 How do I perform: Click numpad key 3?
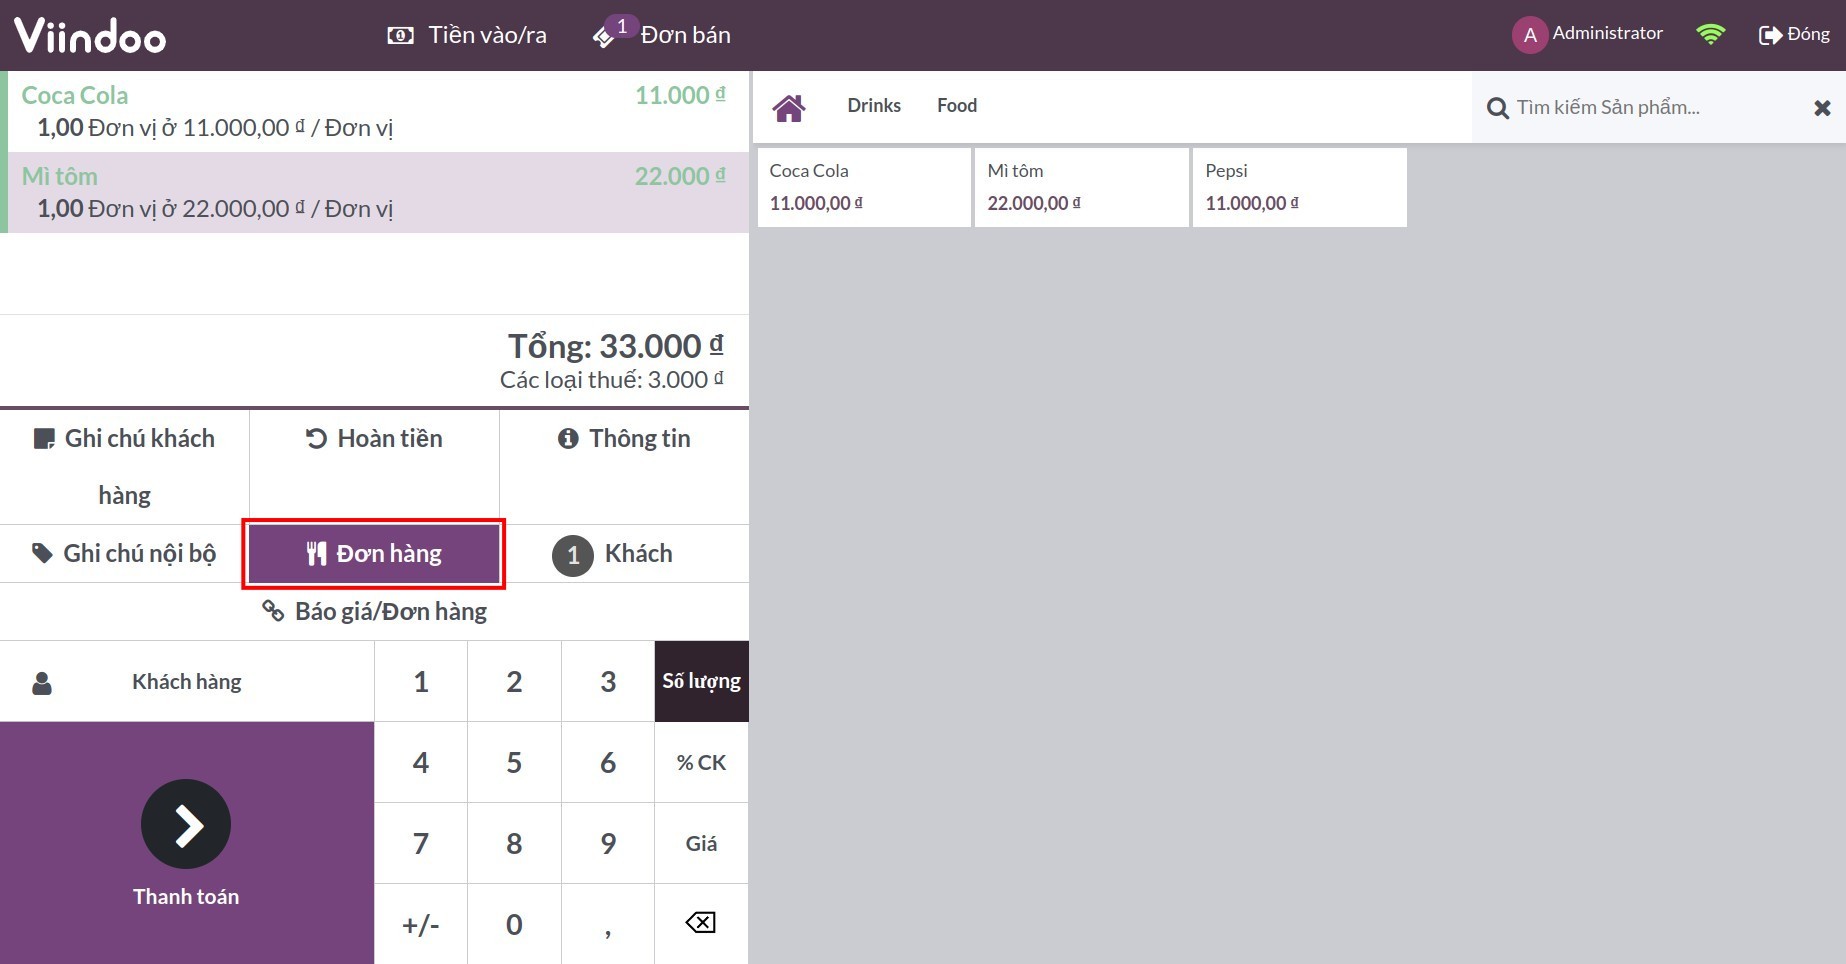608,681
